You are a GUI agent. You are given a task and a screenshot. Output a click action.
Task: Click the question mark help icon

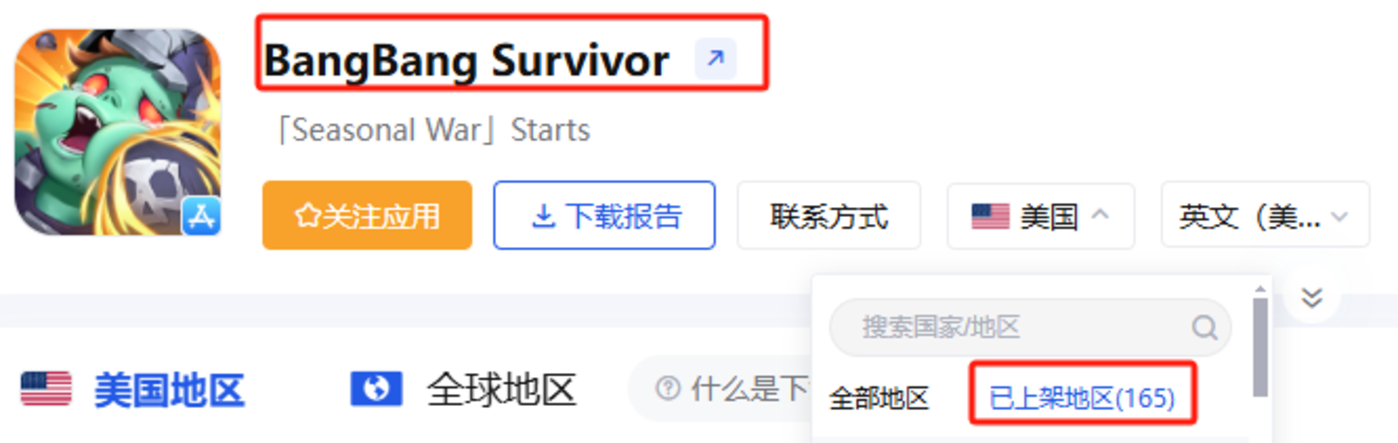pyautogui.click(x=668, y=388)
